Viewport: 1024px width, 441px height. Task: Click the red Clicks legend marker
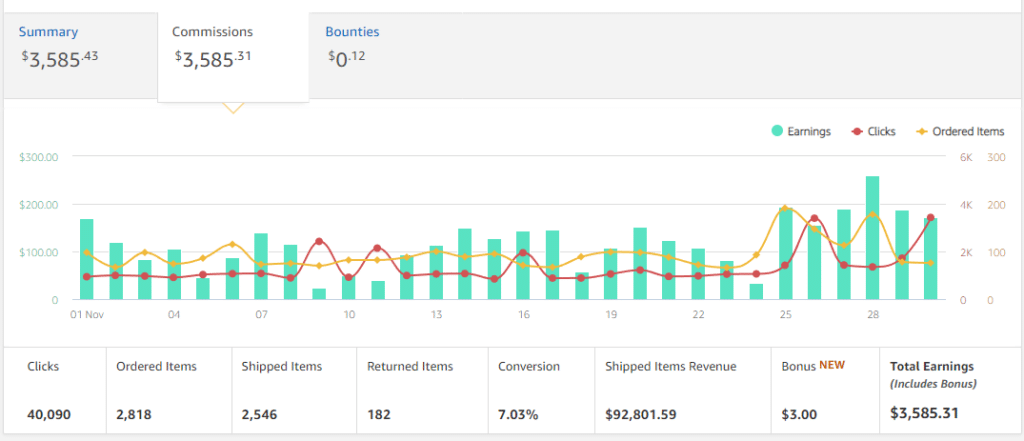point(857,131)
